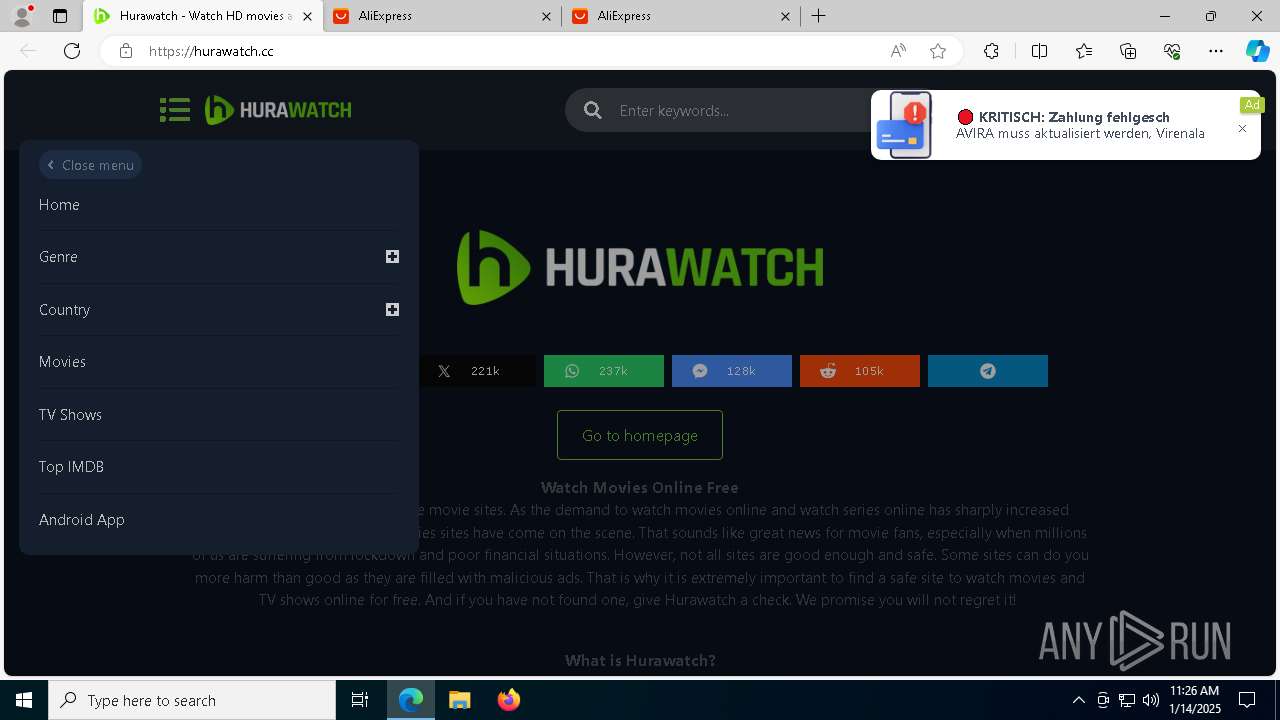Open the tab actions menu icon

[x=60, y=16]
